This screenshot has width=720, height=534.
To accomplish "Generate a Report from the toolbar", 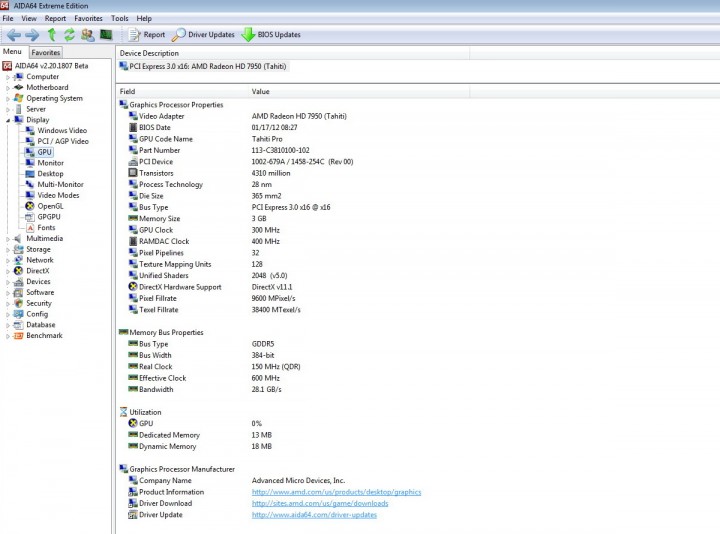I will coord(146,34).
